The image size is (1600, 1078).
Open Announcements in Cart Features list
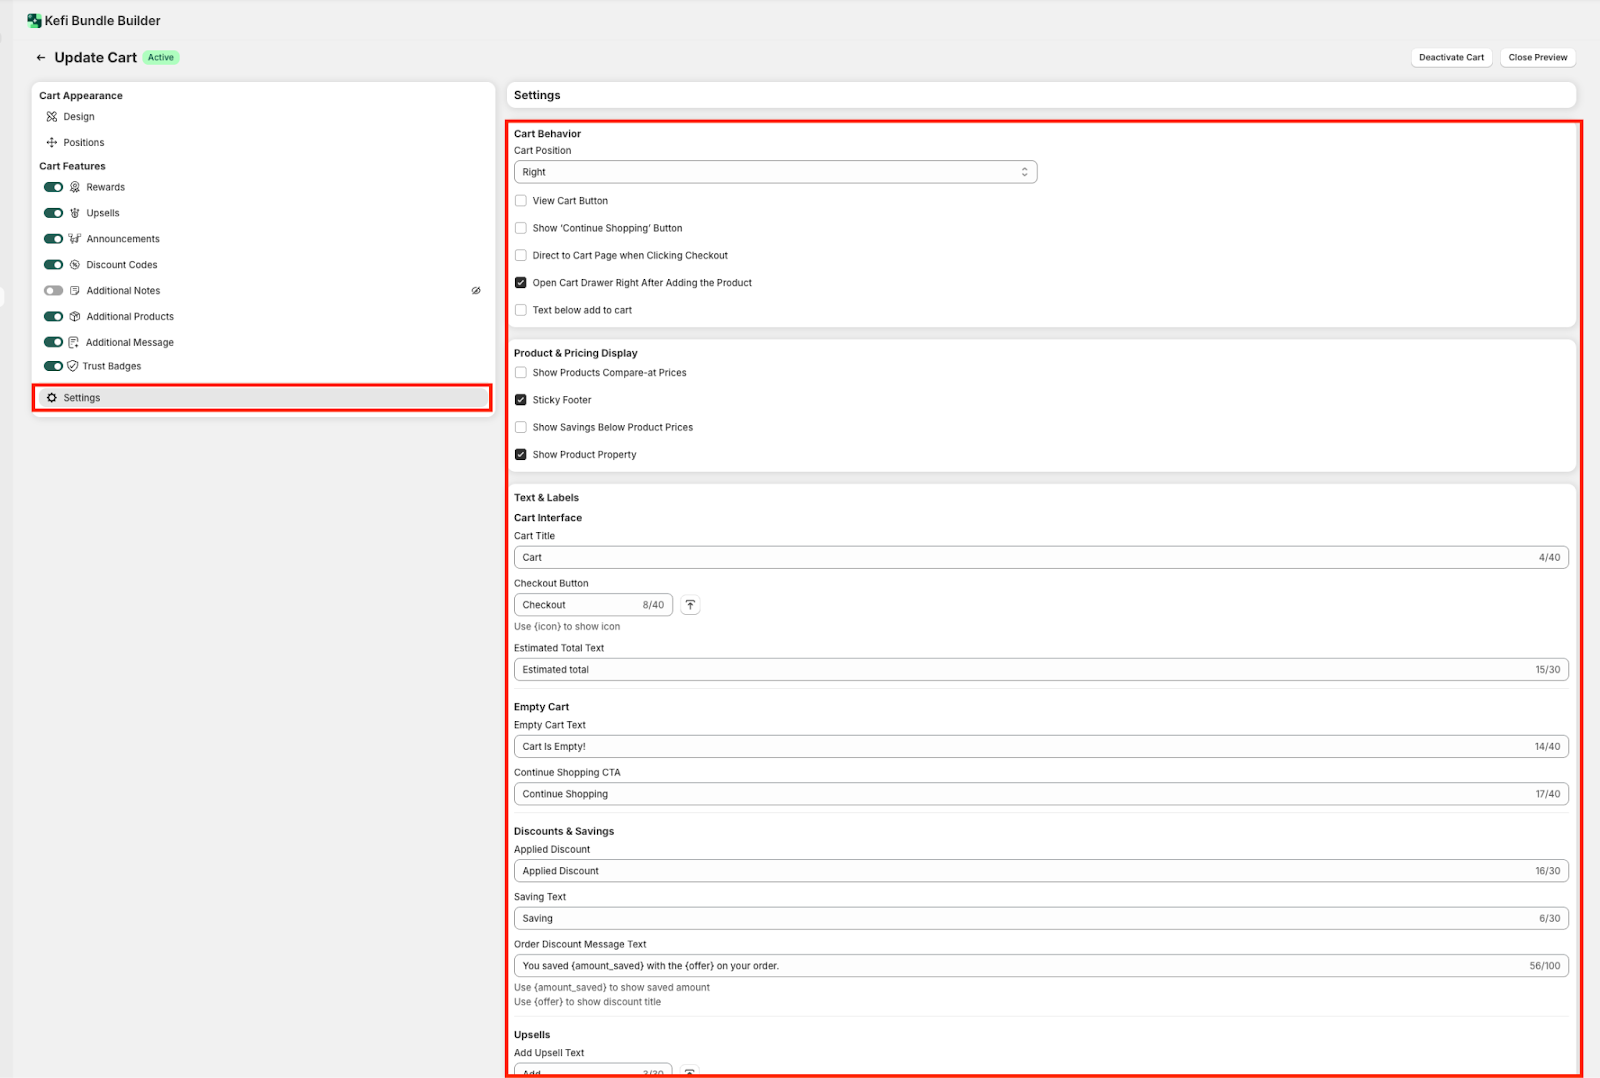123,239
